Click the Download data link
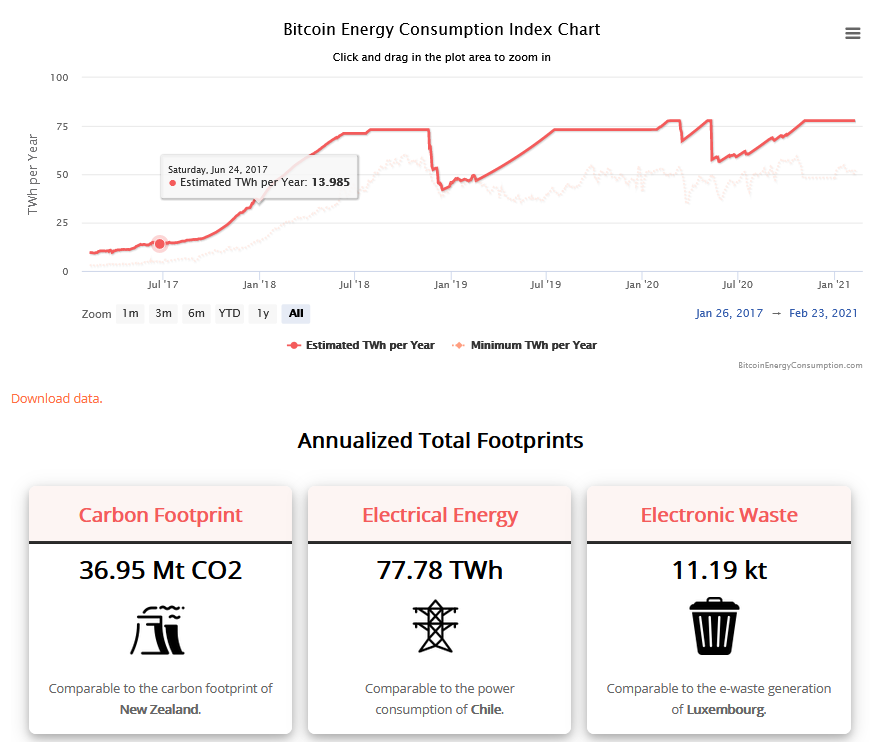Viewport: 872px width, 742px height. (x=56, y=398)
